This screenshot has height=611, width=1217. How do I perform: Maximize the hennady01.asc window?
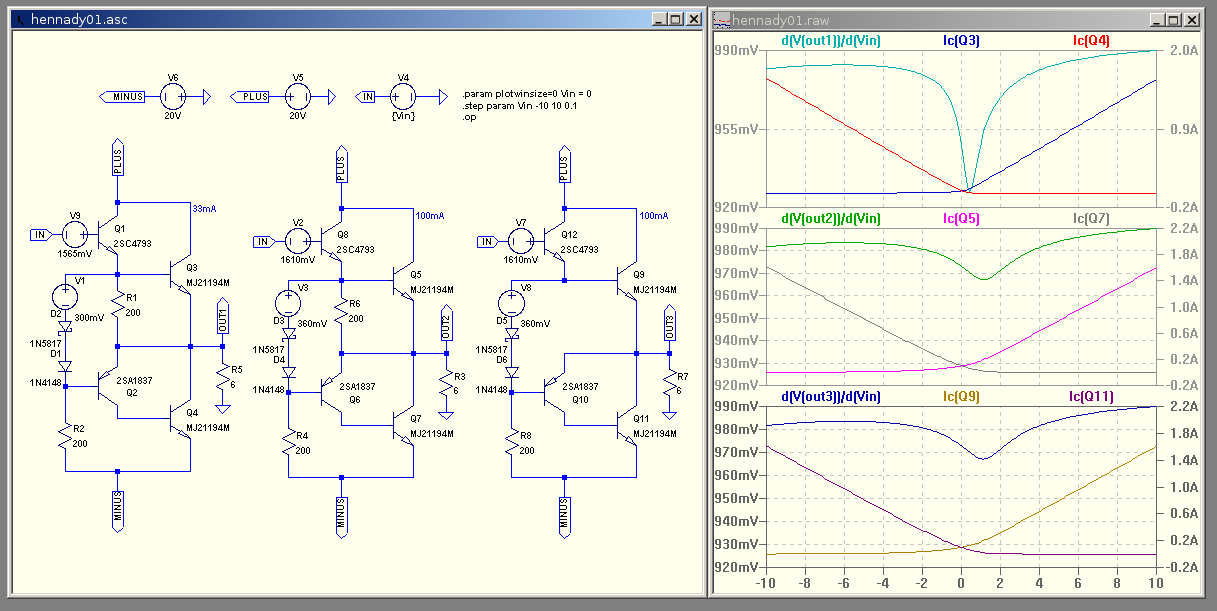[x=675, y=19]
